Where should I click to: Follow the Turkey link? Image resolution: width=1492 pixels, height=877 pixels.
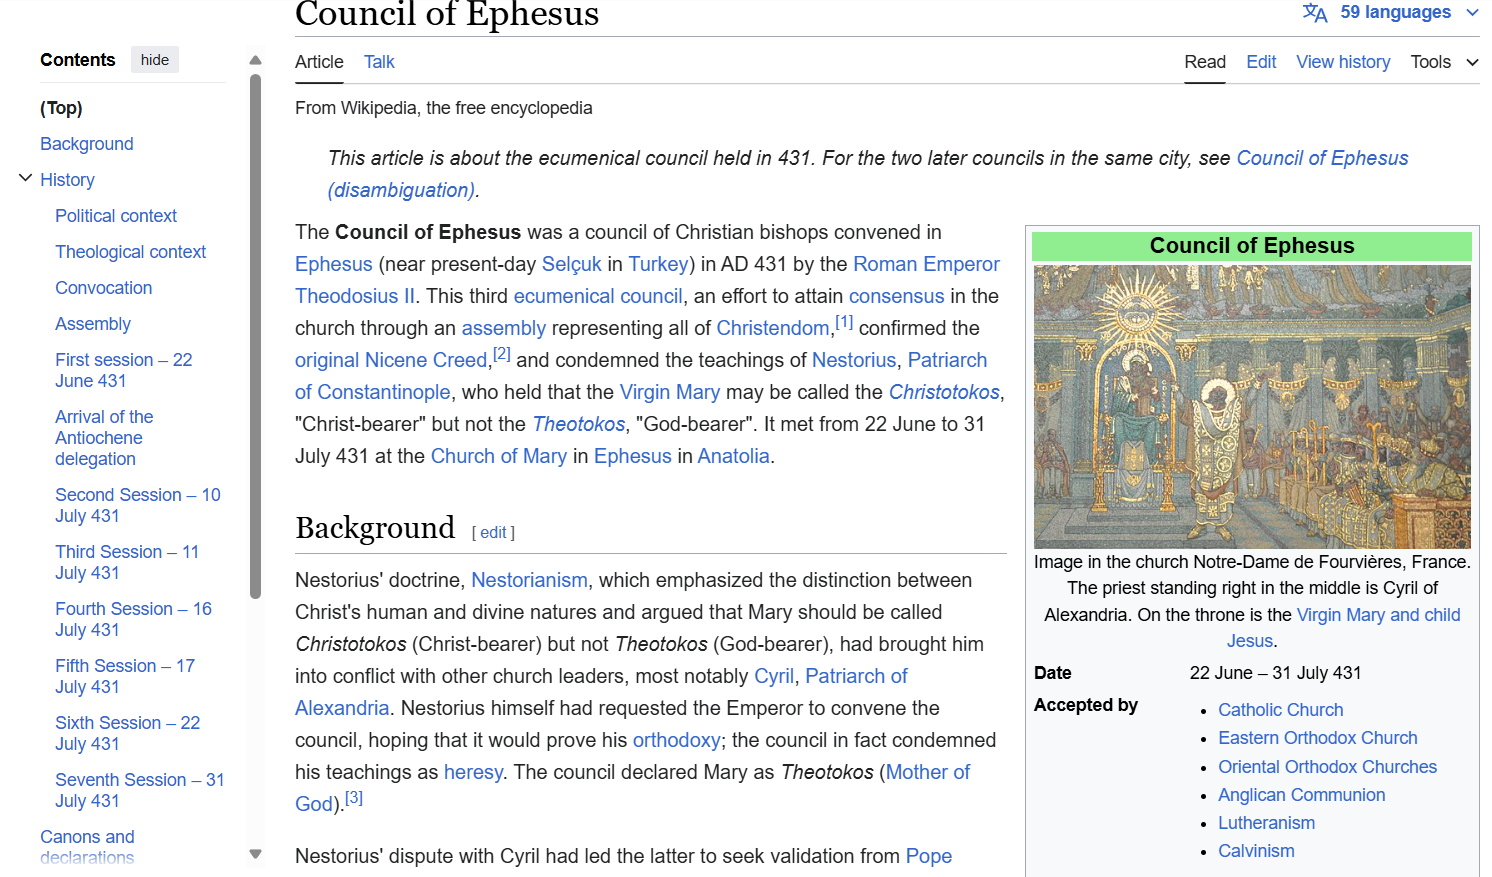658,264
